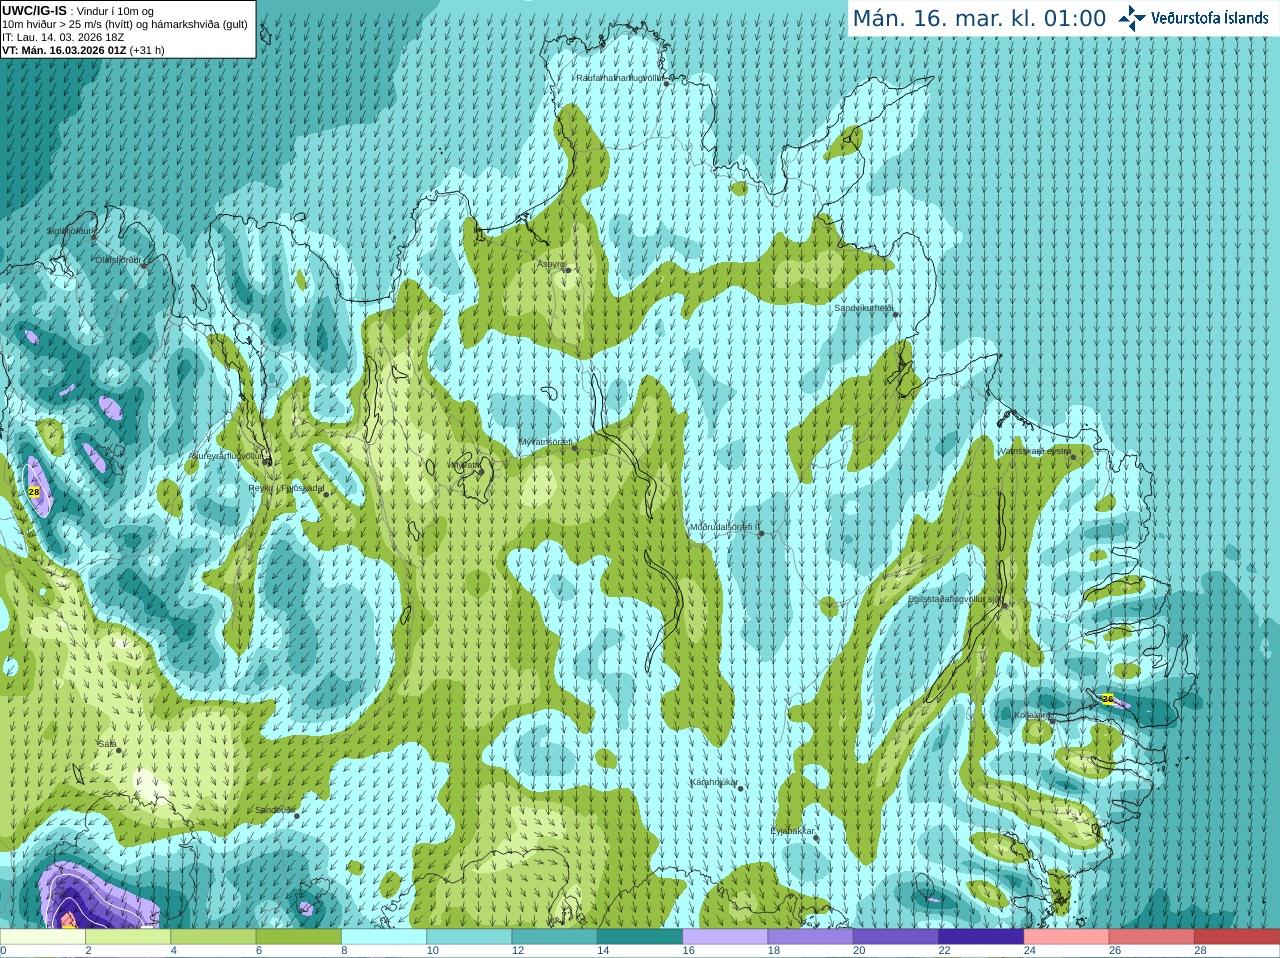Select the Mývatnsöræfi station dot
1280x958 pixels.
pyautogui.click(x=574, y=447)
